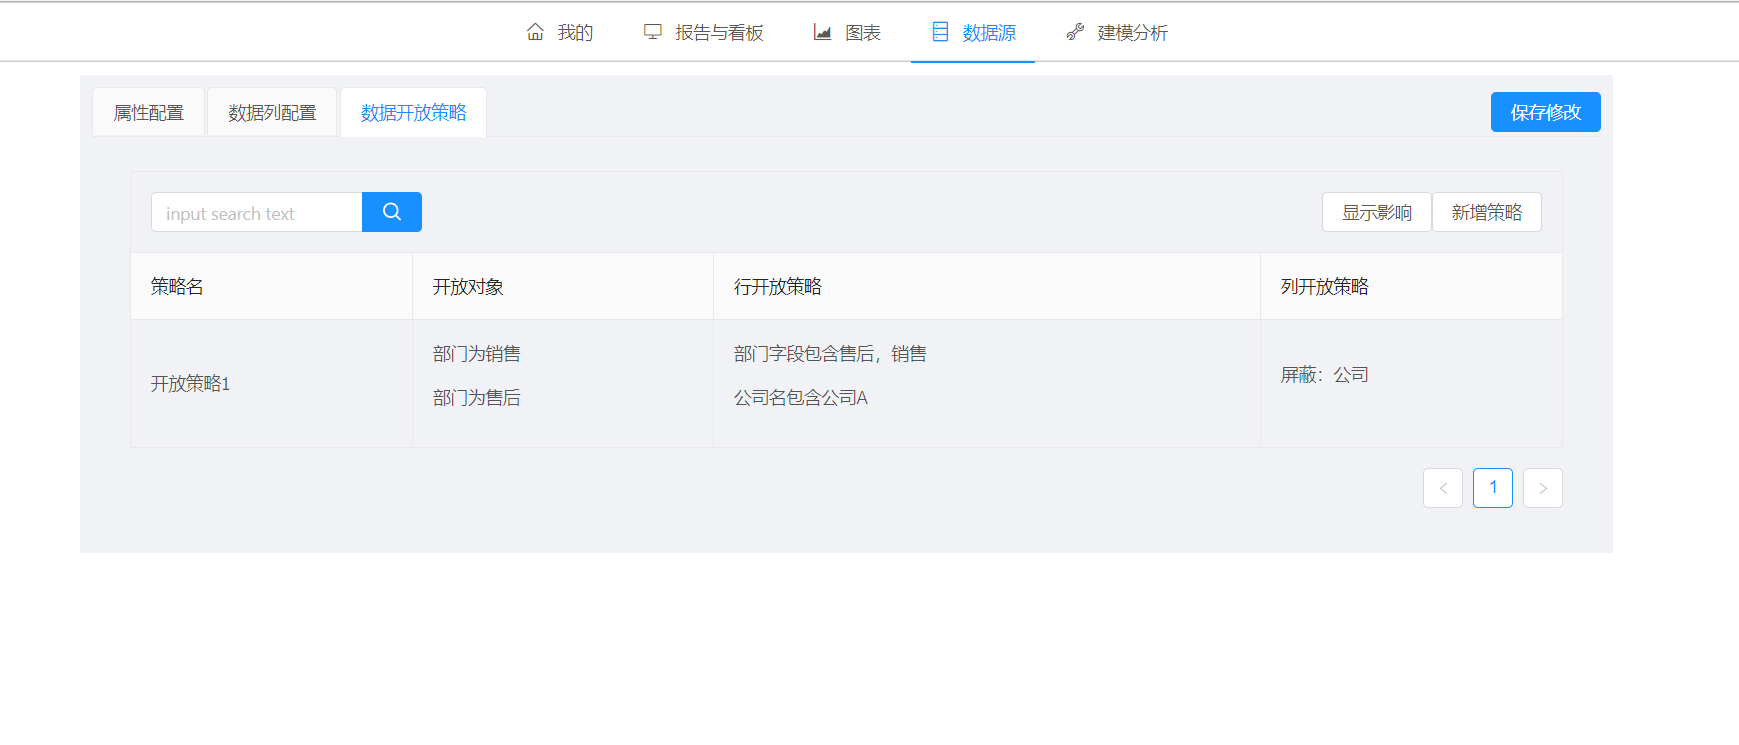Click the home icon beside 我的
The image size is (1739, 745).
pos(535,32)
